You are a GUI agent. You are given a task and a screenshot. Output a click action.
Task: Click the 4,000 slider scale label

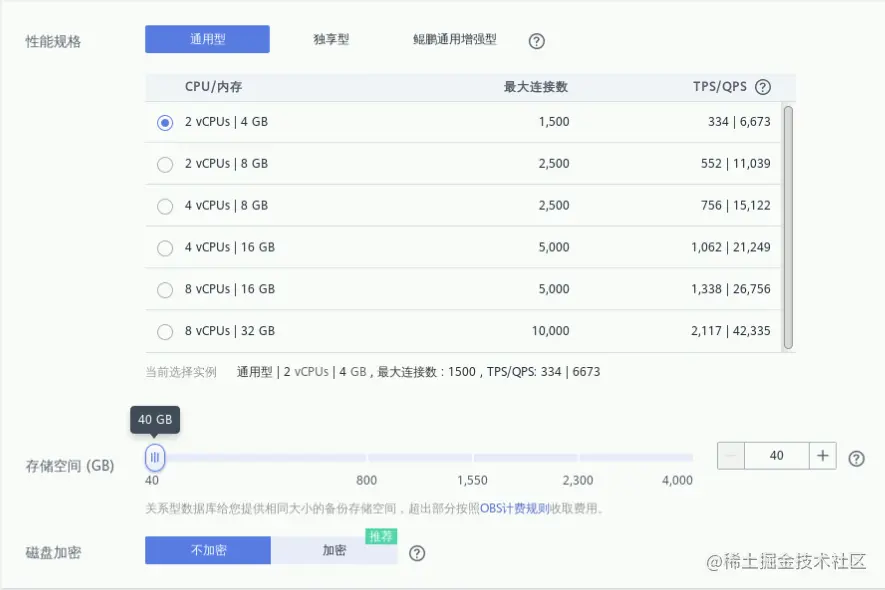tap(677, 480)
